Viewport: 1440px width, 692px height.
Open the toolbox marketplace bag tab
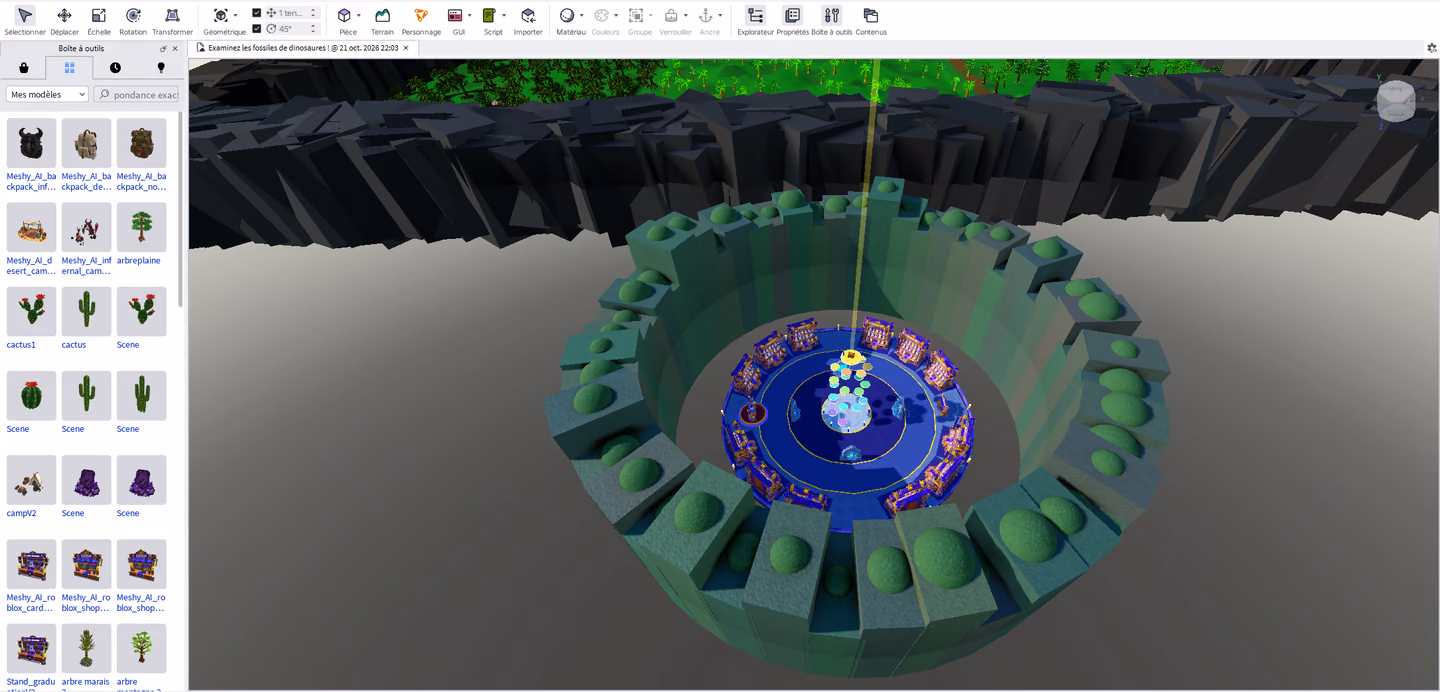(x=24, y=68)
